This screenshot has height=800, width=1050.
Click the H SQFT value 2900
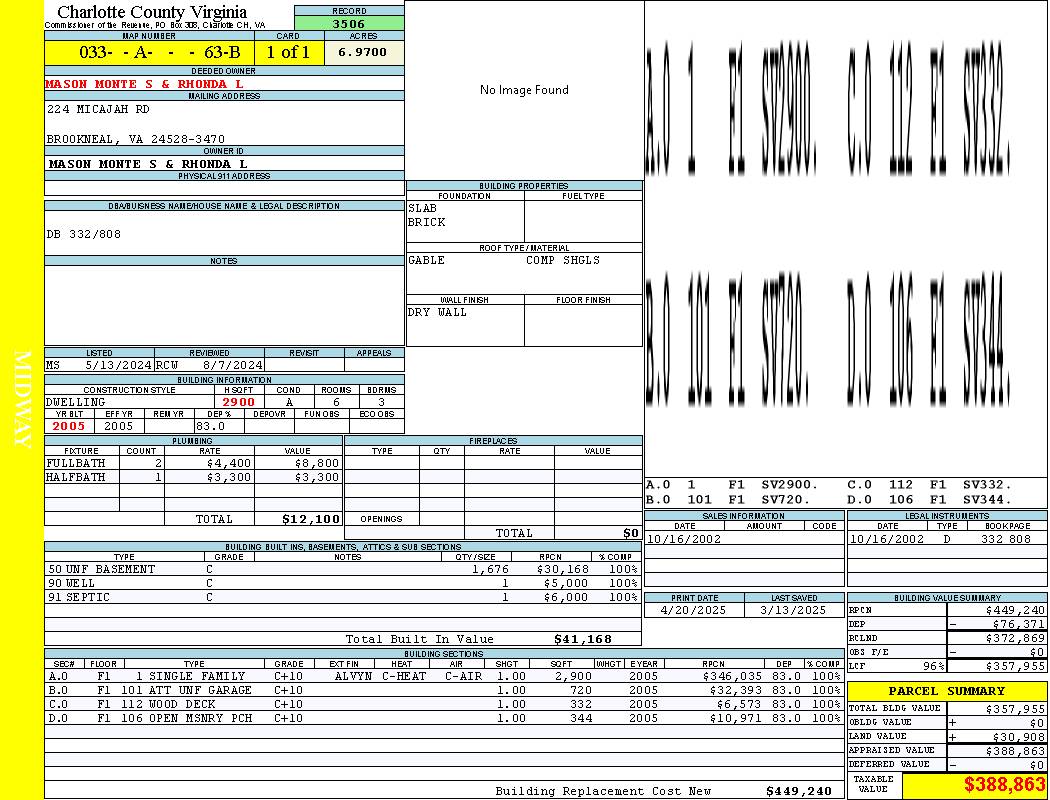tap(239, 402)
